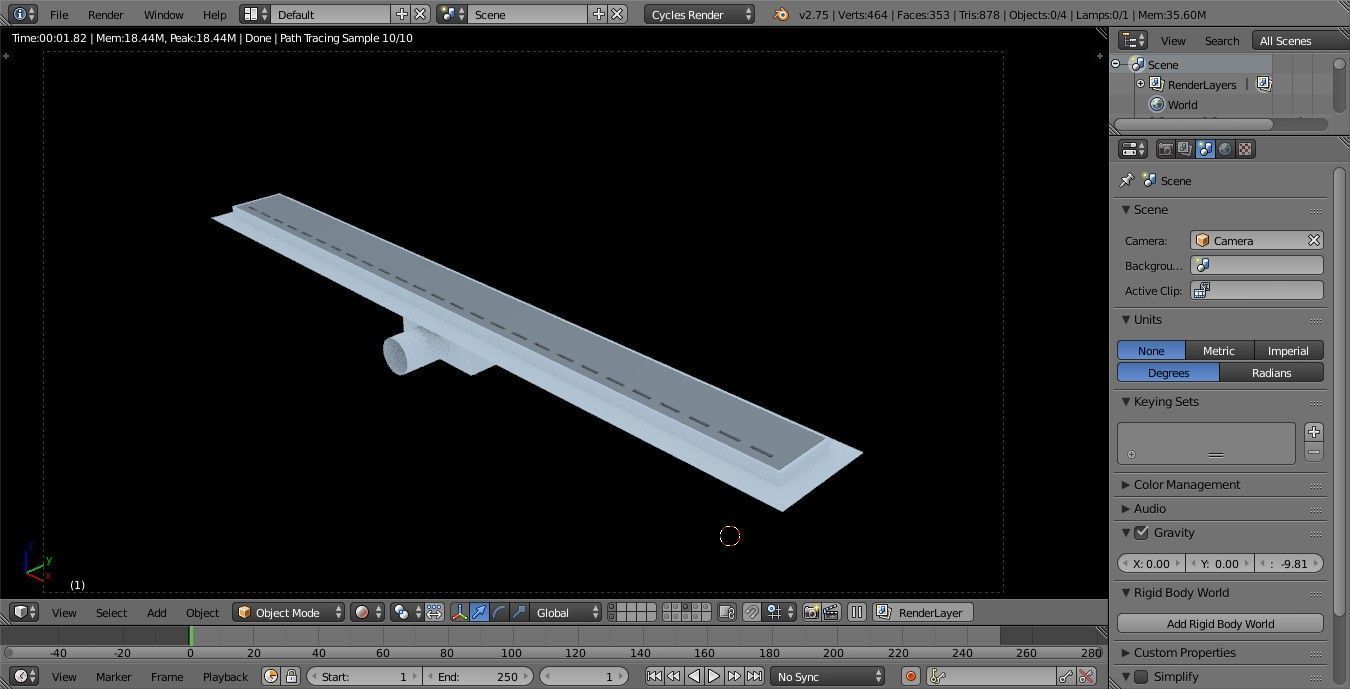Add new screen layout with plus icon
Image resolution: width=1350 pixels, height=689 pixels.
pos(402,14)
